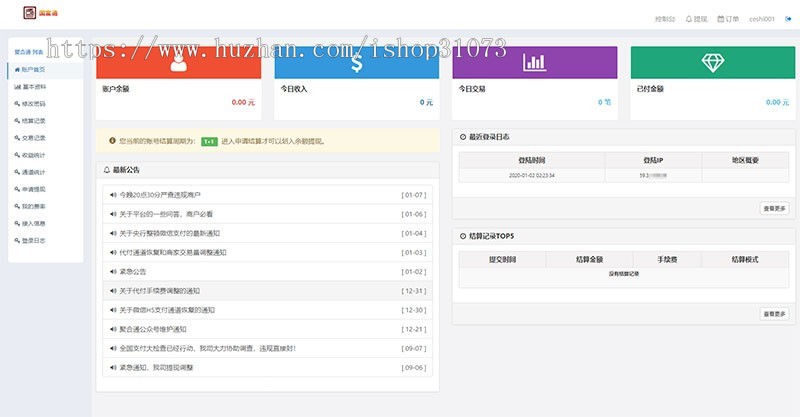Click 查看更多 under 结算记录TOP5

click(774, 313)
